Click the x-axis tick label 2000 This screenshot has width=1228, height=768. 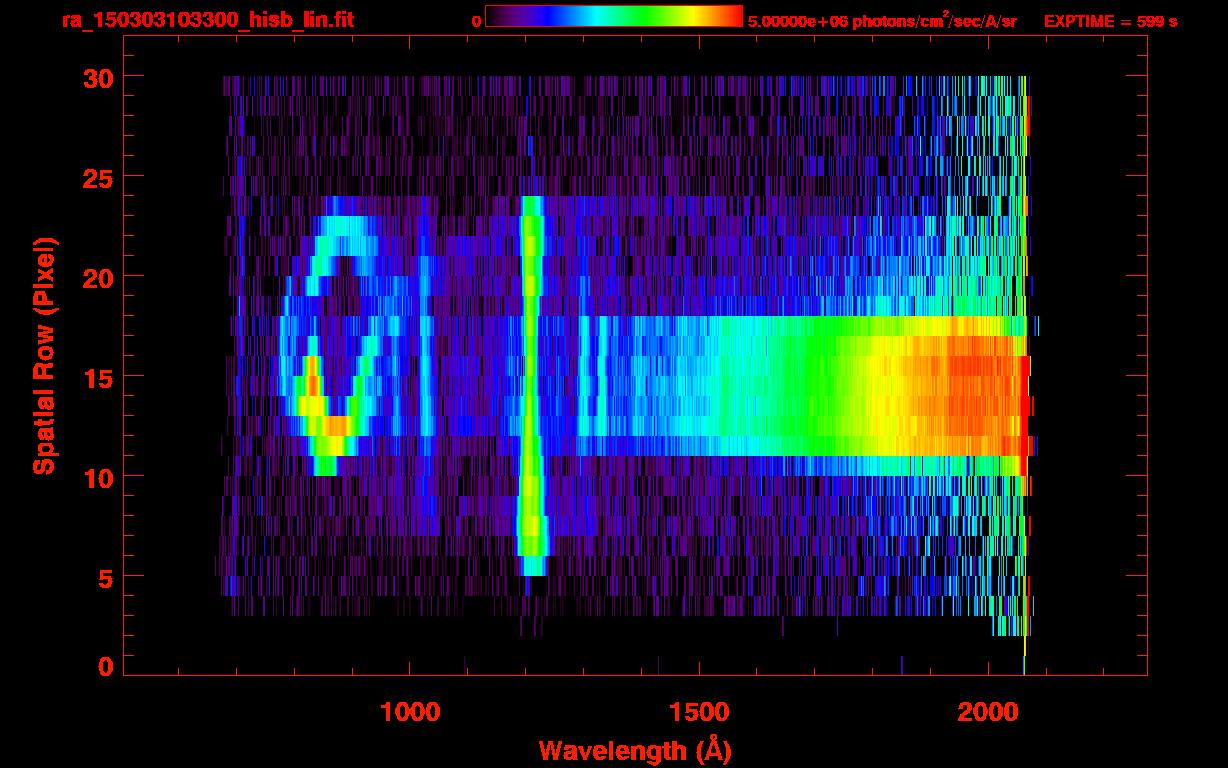[987, 712]
